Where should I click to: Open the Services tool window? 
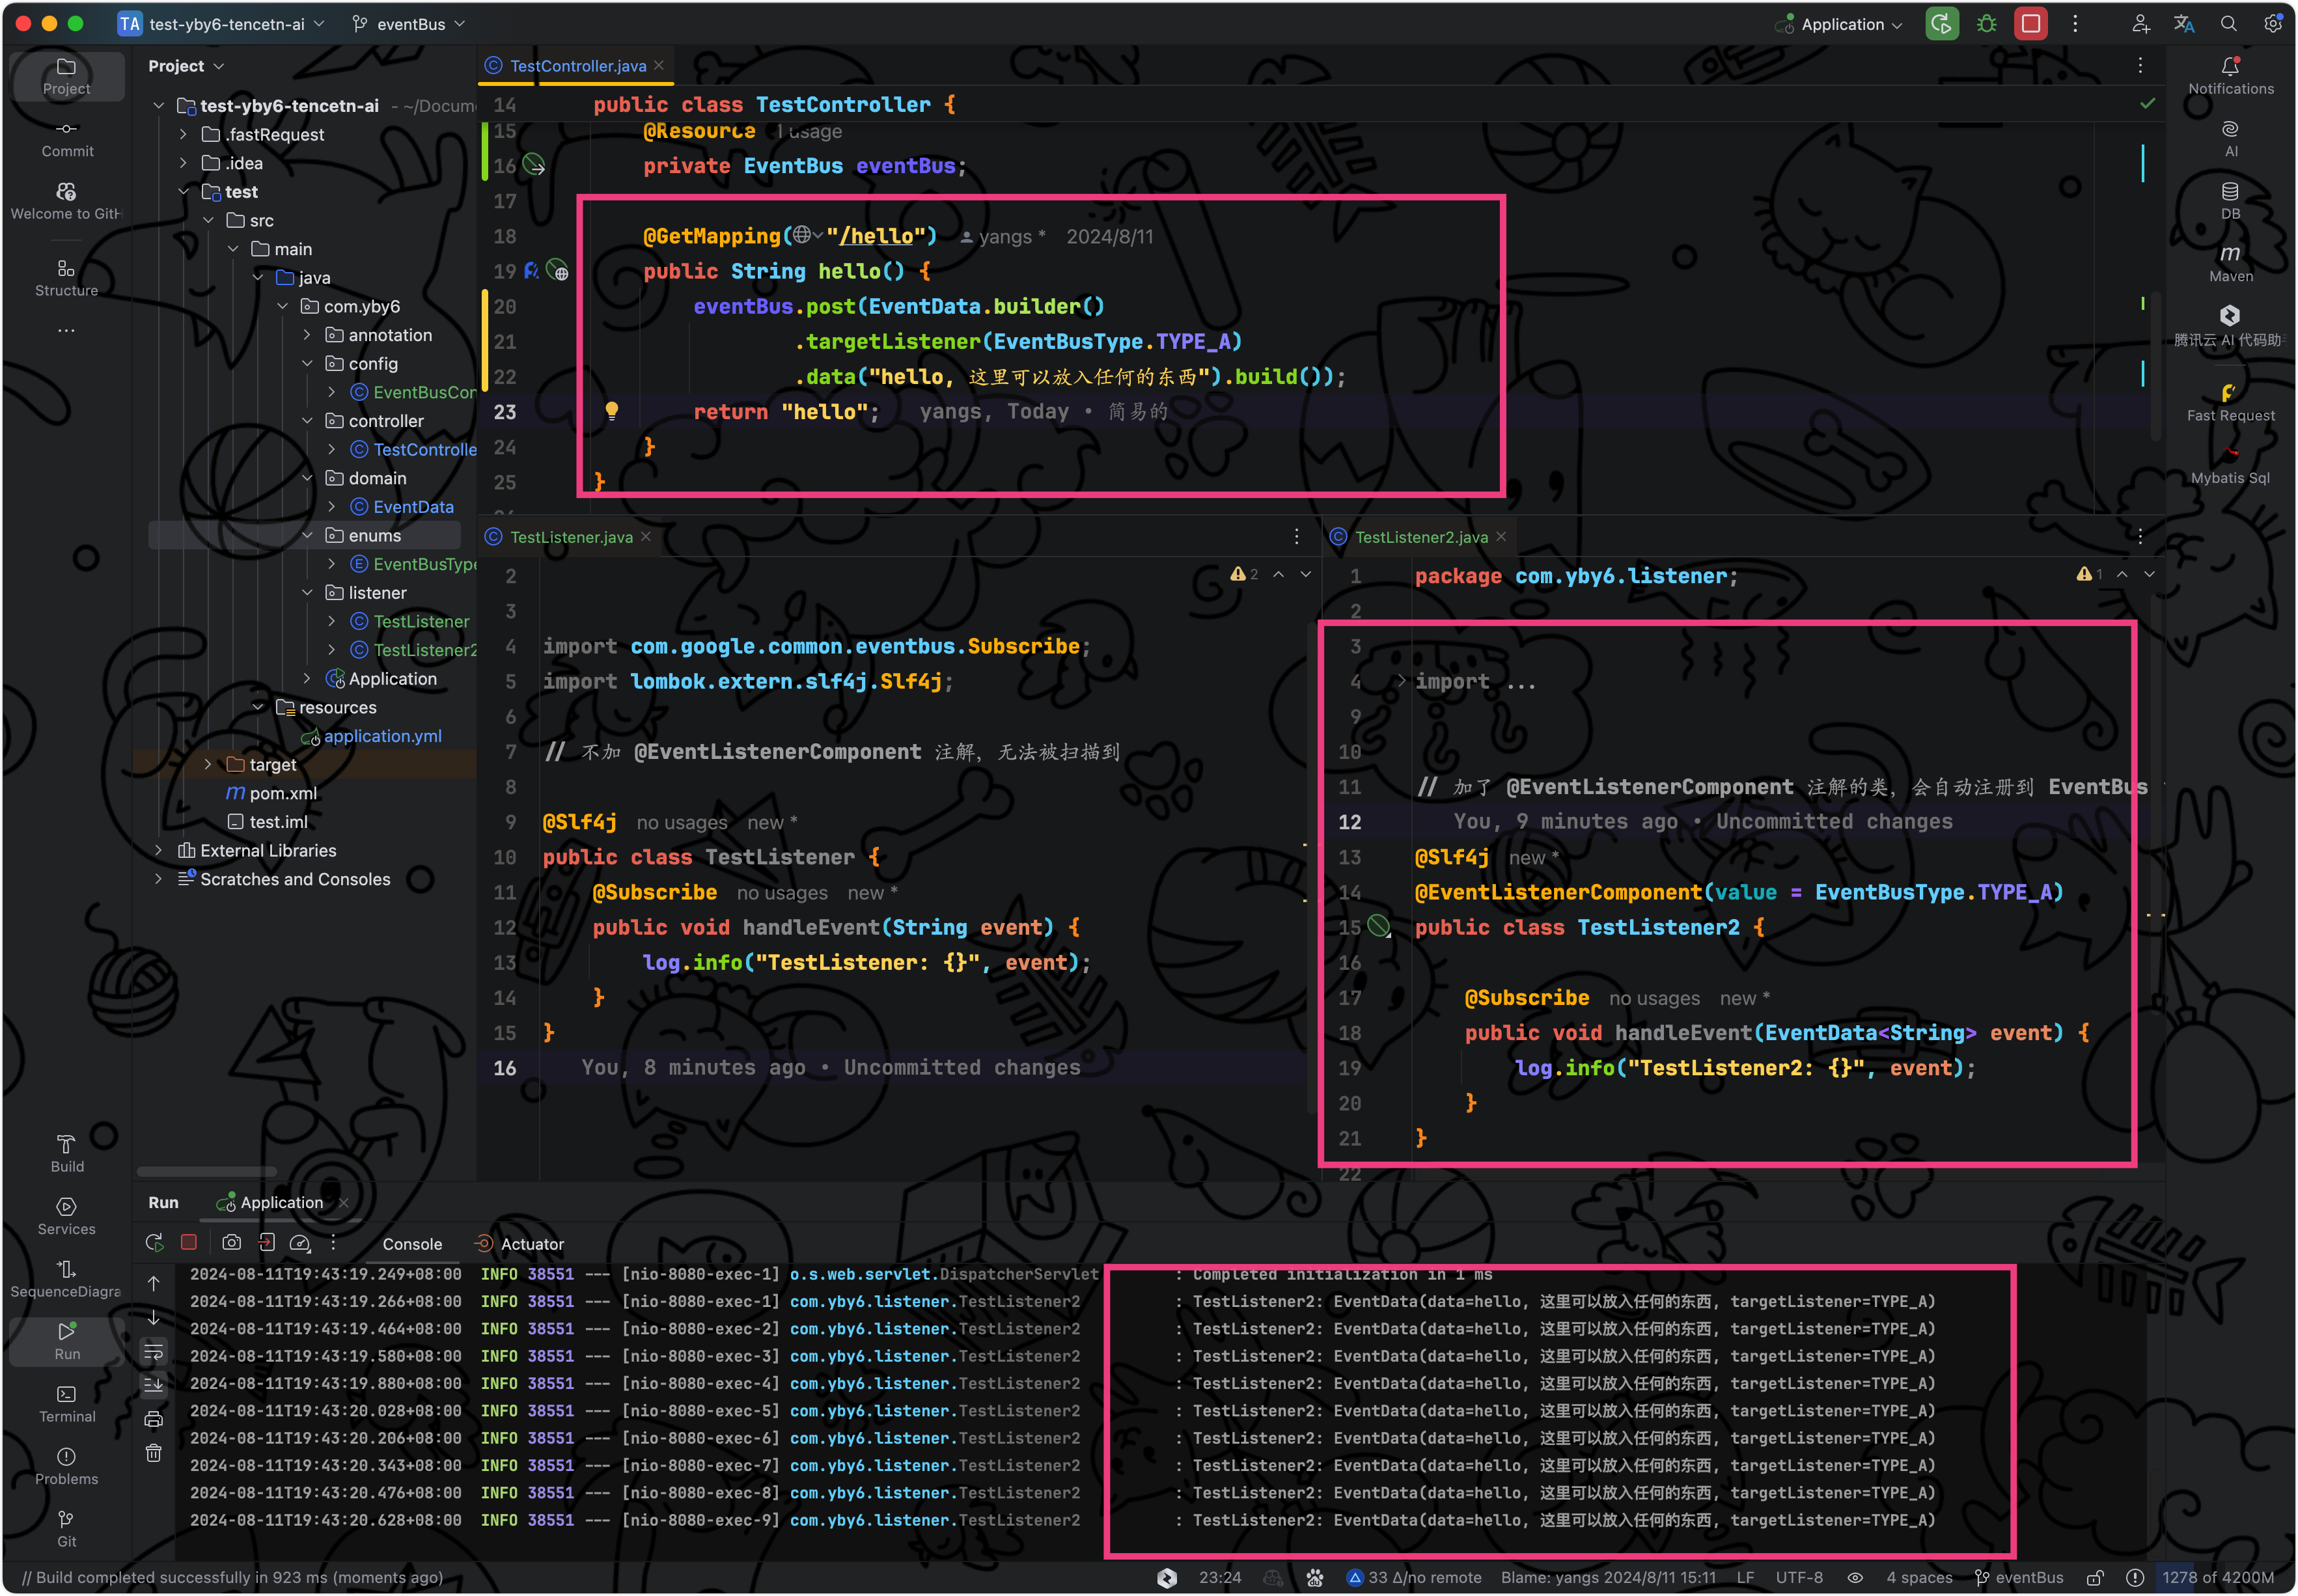click(x=66, y=1216)
